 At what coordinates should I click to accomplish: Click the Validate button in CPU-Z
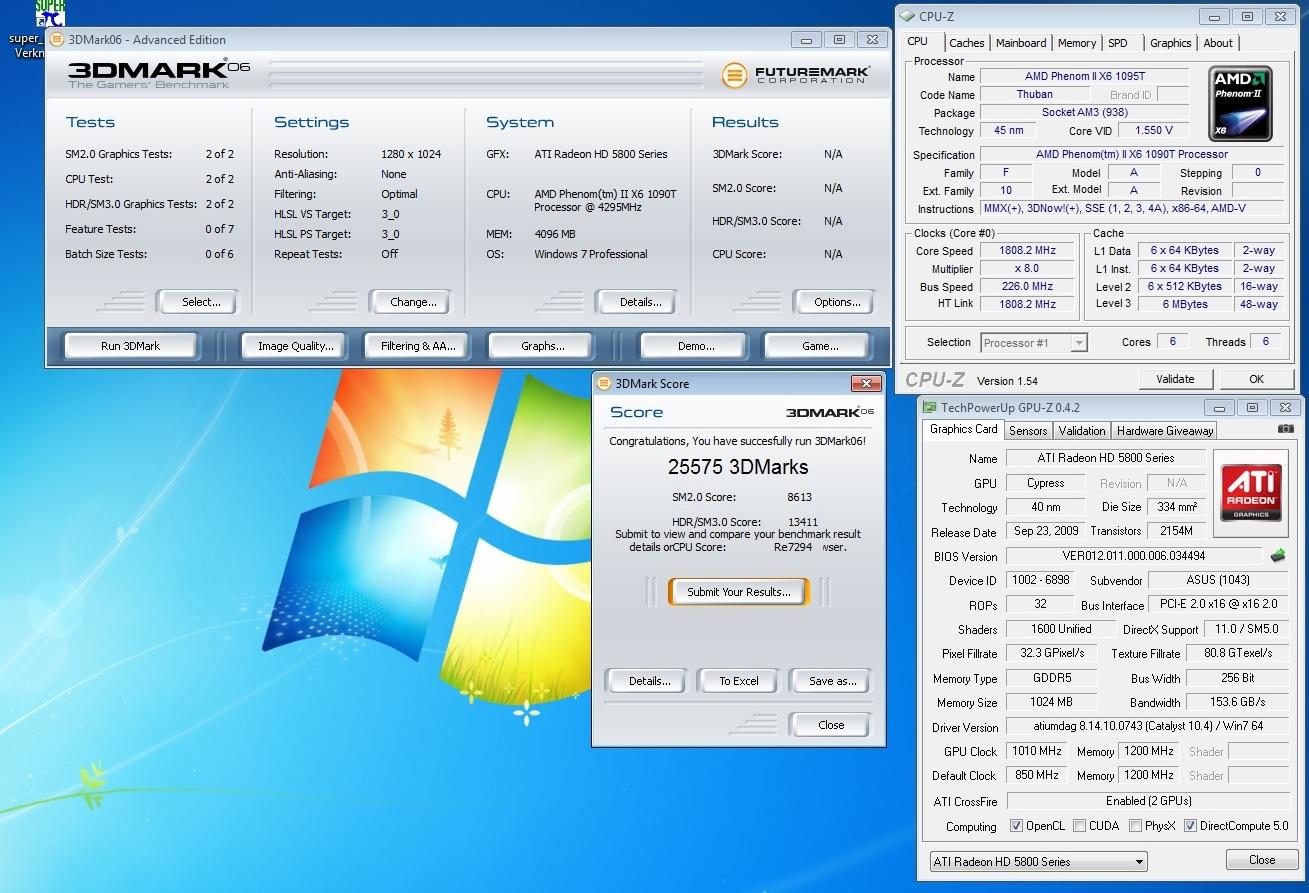[x=1175, y=379]
